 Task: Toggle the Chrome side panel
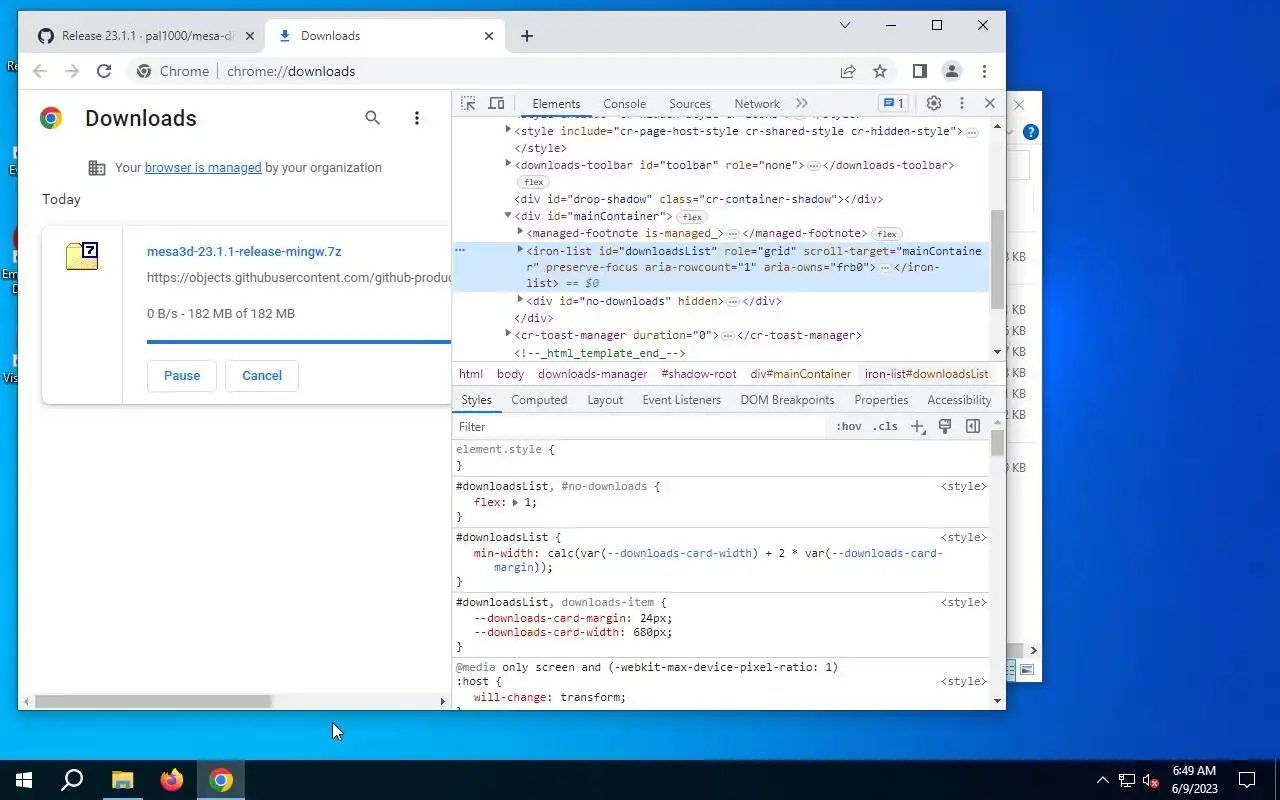click(920, 71)
